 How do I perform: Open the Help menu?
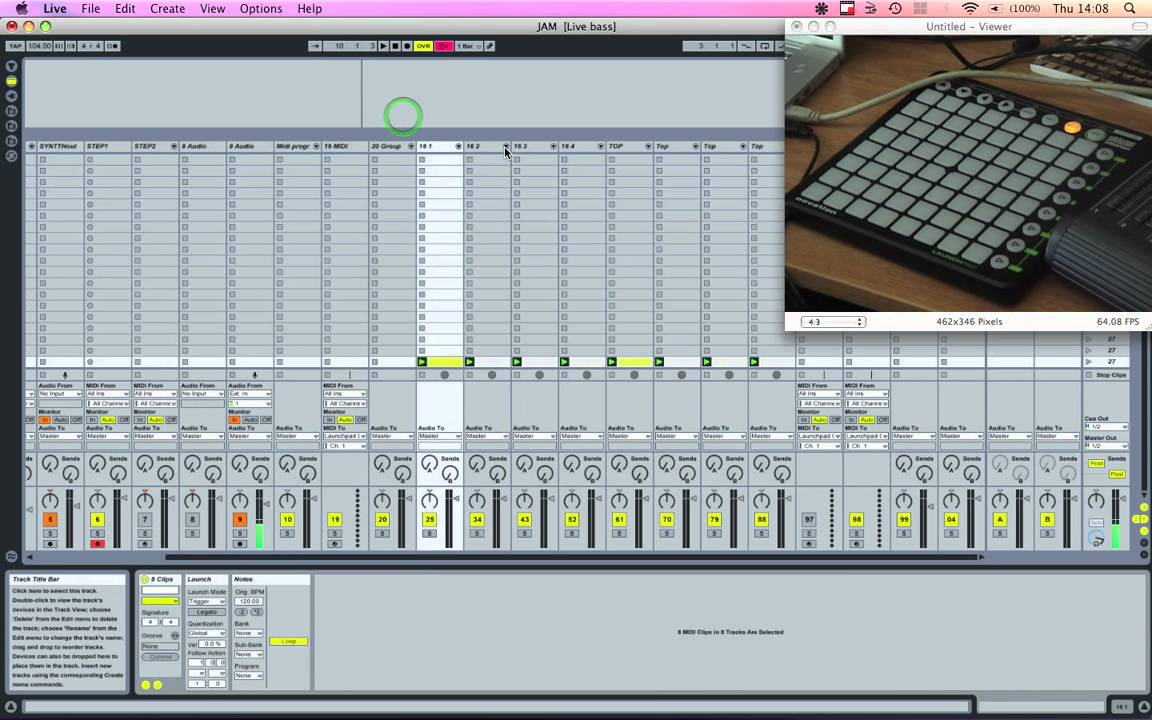click(309, 9)
